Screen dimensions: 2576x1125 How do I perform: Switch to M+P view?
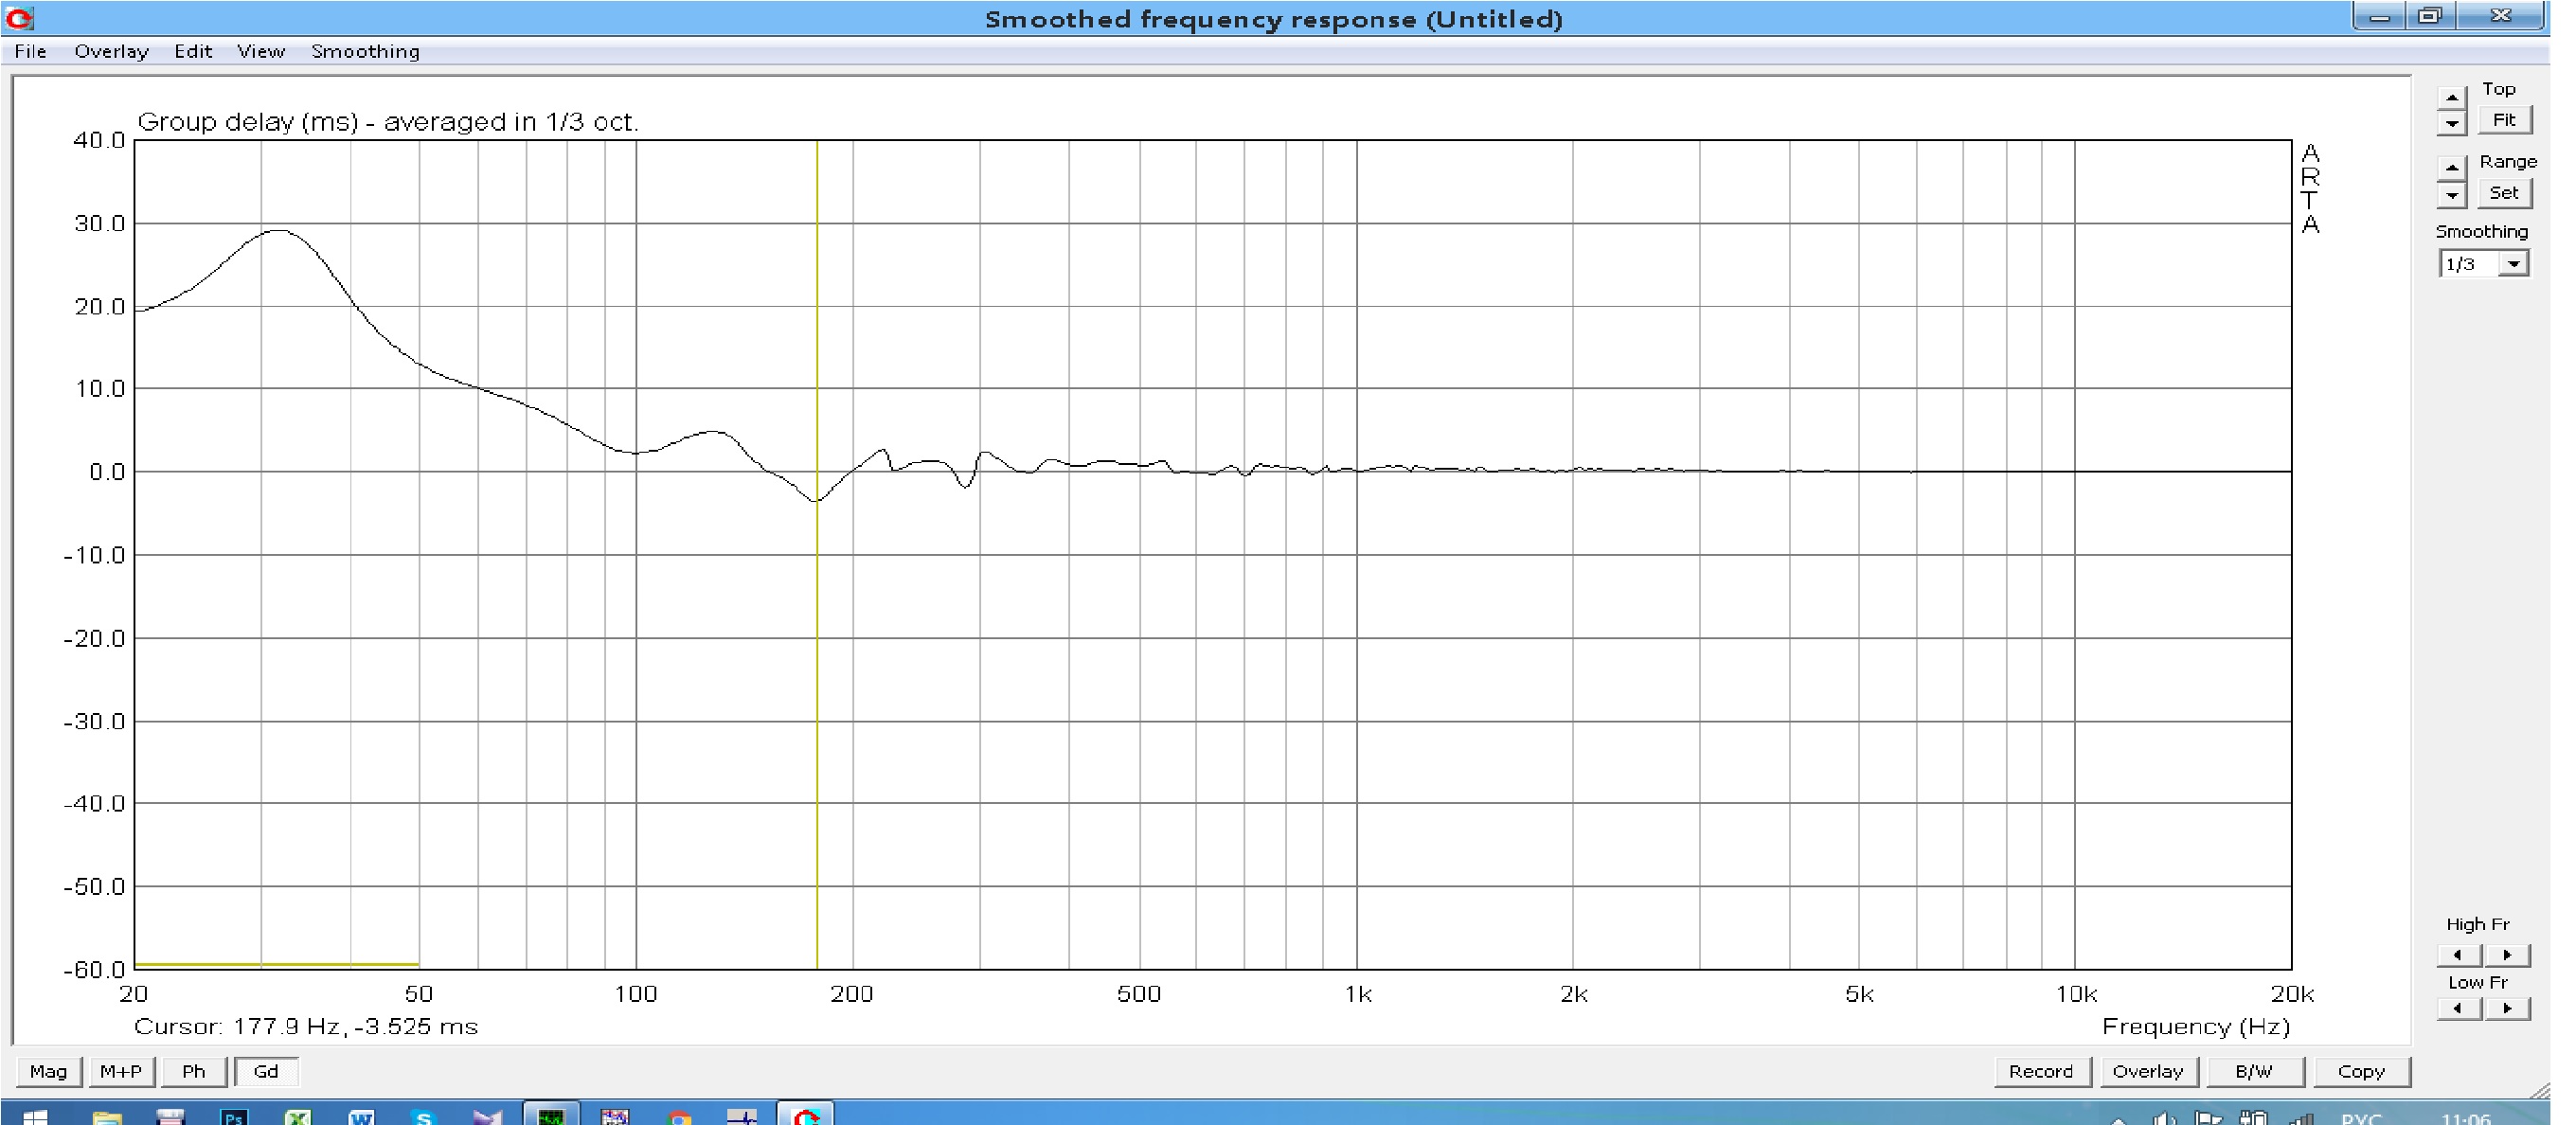[121, 1071]
